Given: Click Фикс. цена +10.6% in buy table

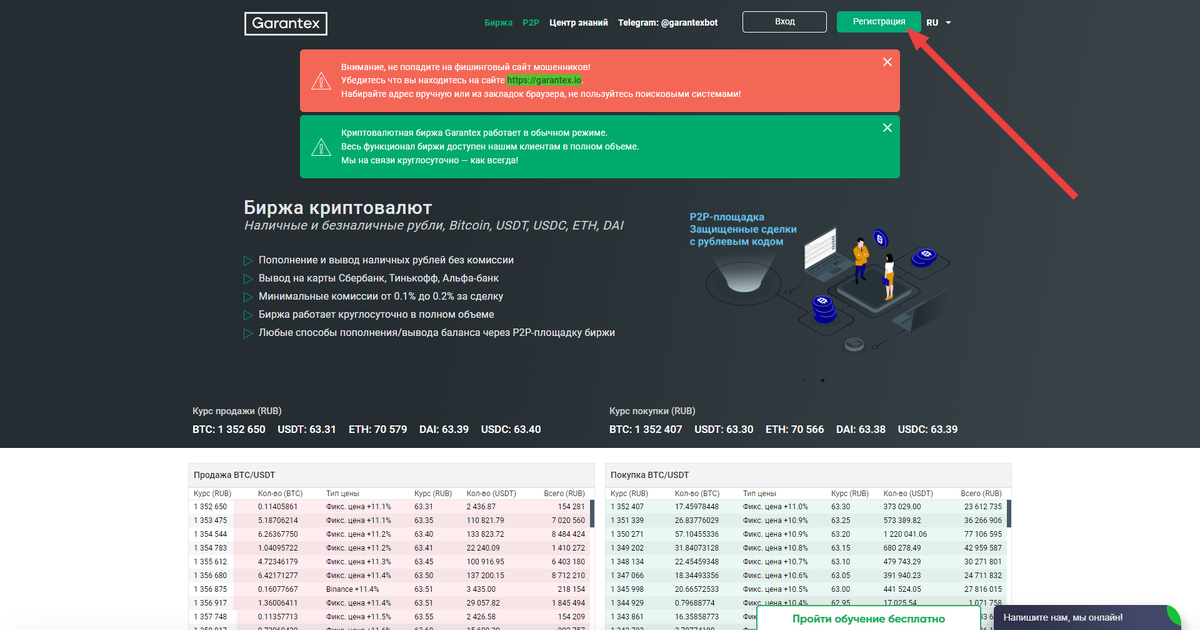Looking at the screenshot, I should (776, 576).
